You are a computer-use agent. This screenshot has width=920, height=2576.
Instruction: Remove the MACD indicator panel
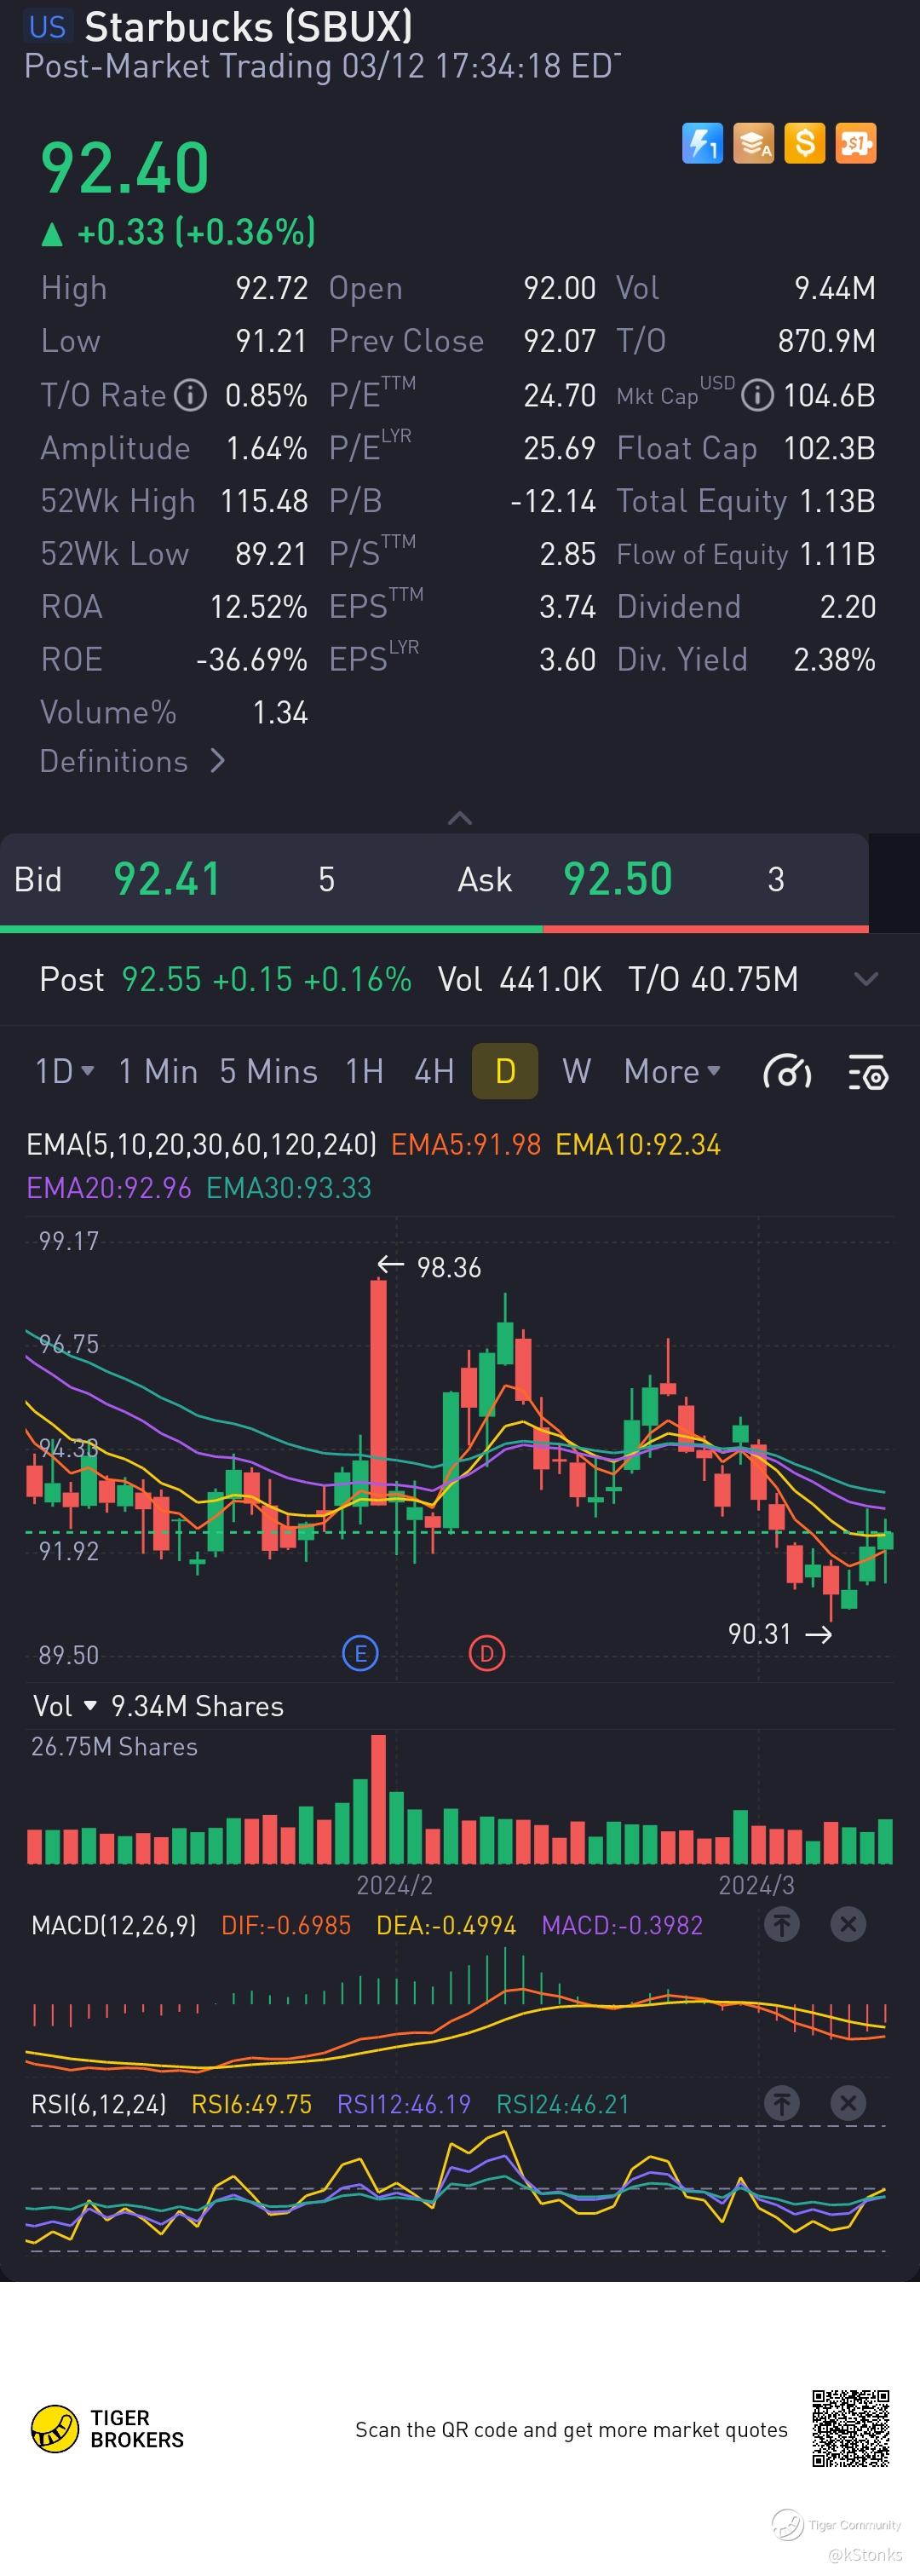tap(848, 1924)
